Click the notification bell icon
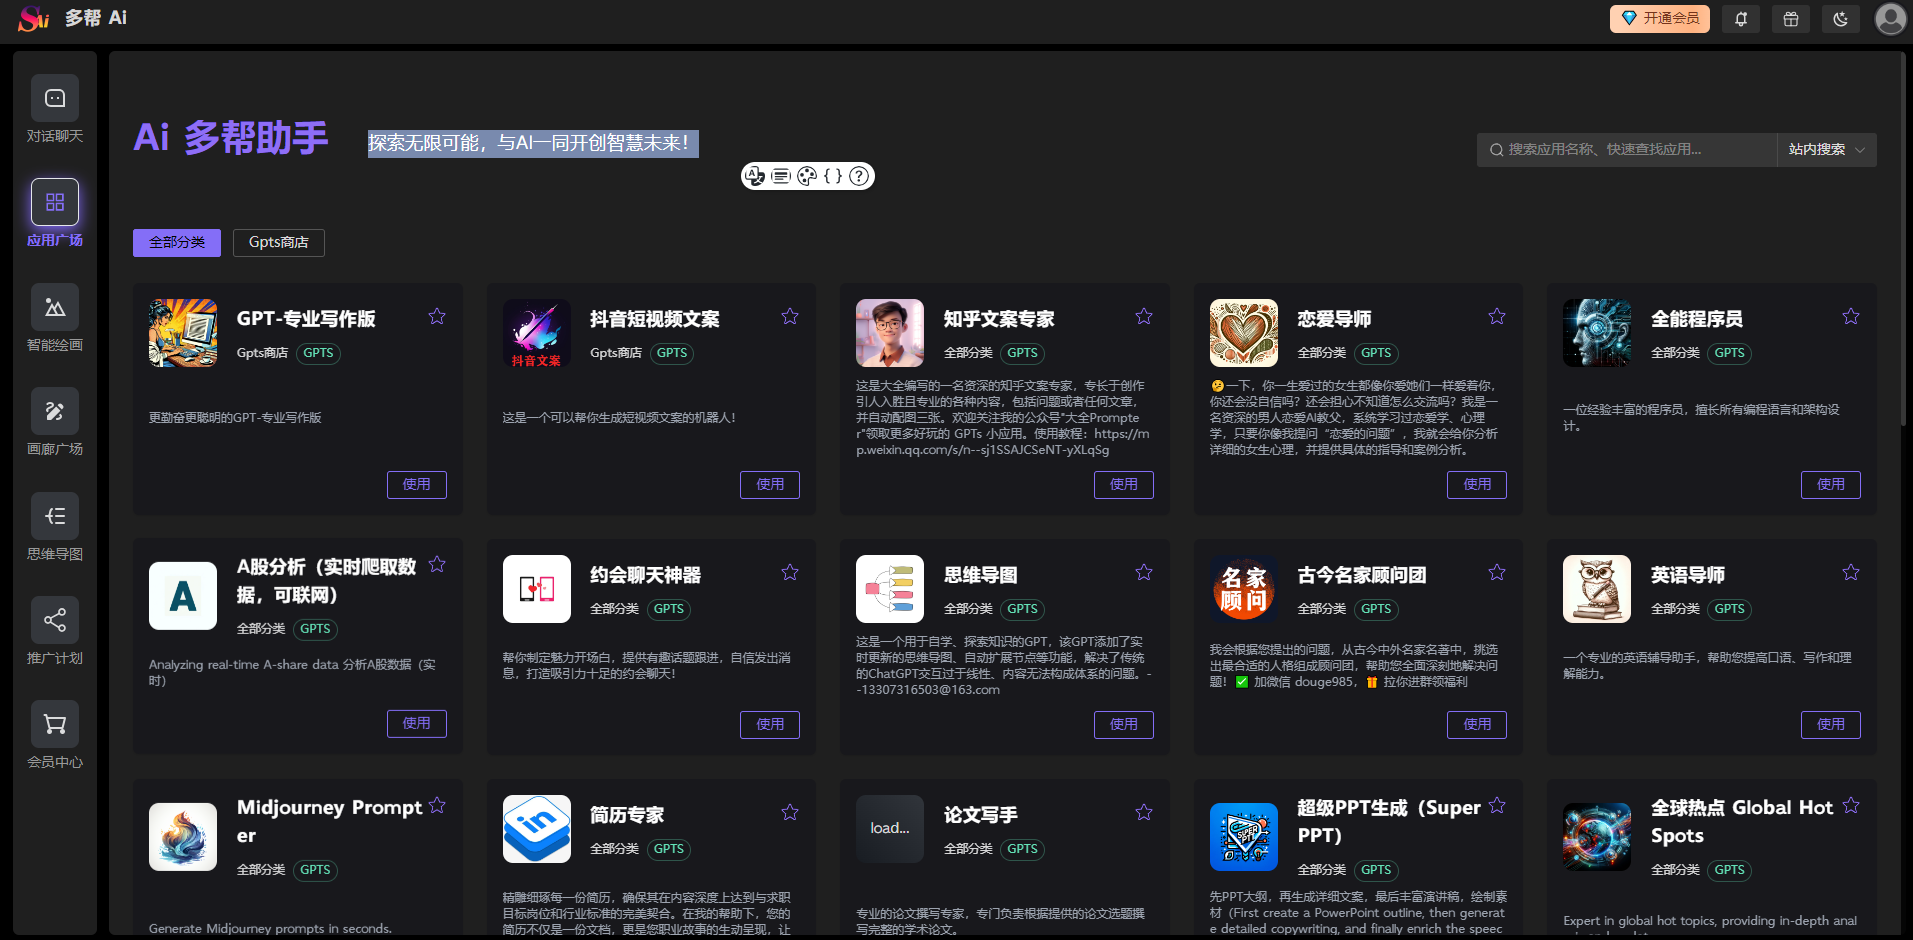This screenshot has height=940, width=1913. pos(1740,18)
